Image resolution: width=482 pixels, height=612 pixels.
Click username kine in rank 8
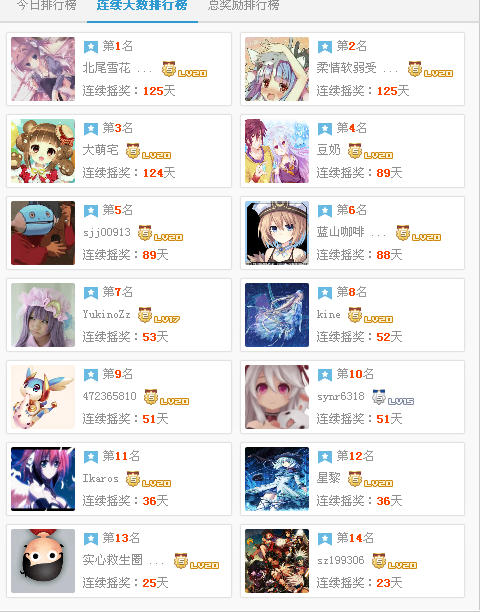[328, 314]
